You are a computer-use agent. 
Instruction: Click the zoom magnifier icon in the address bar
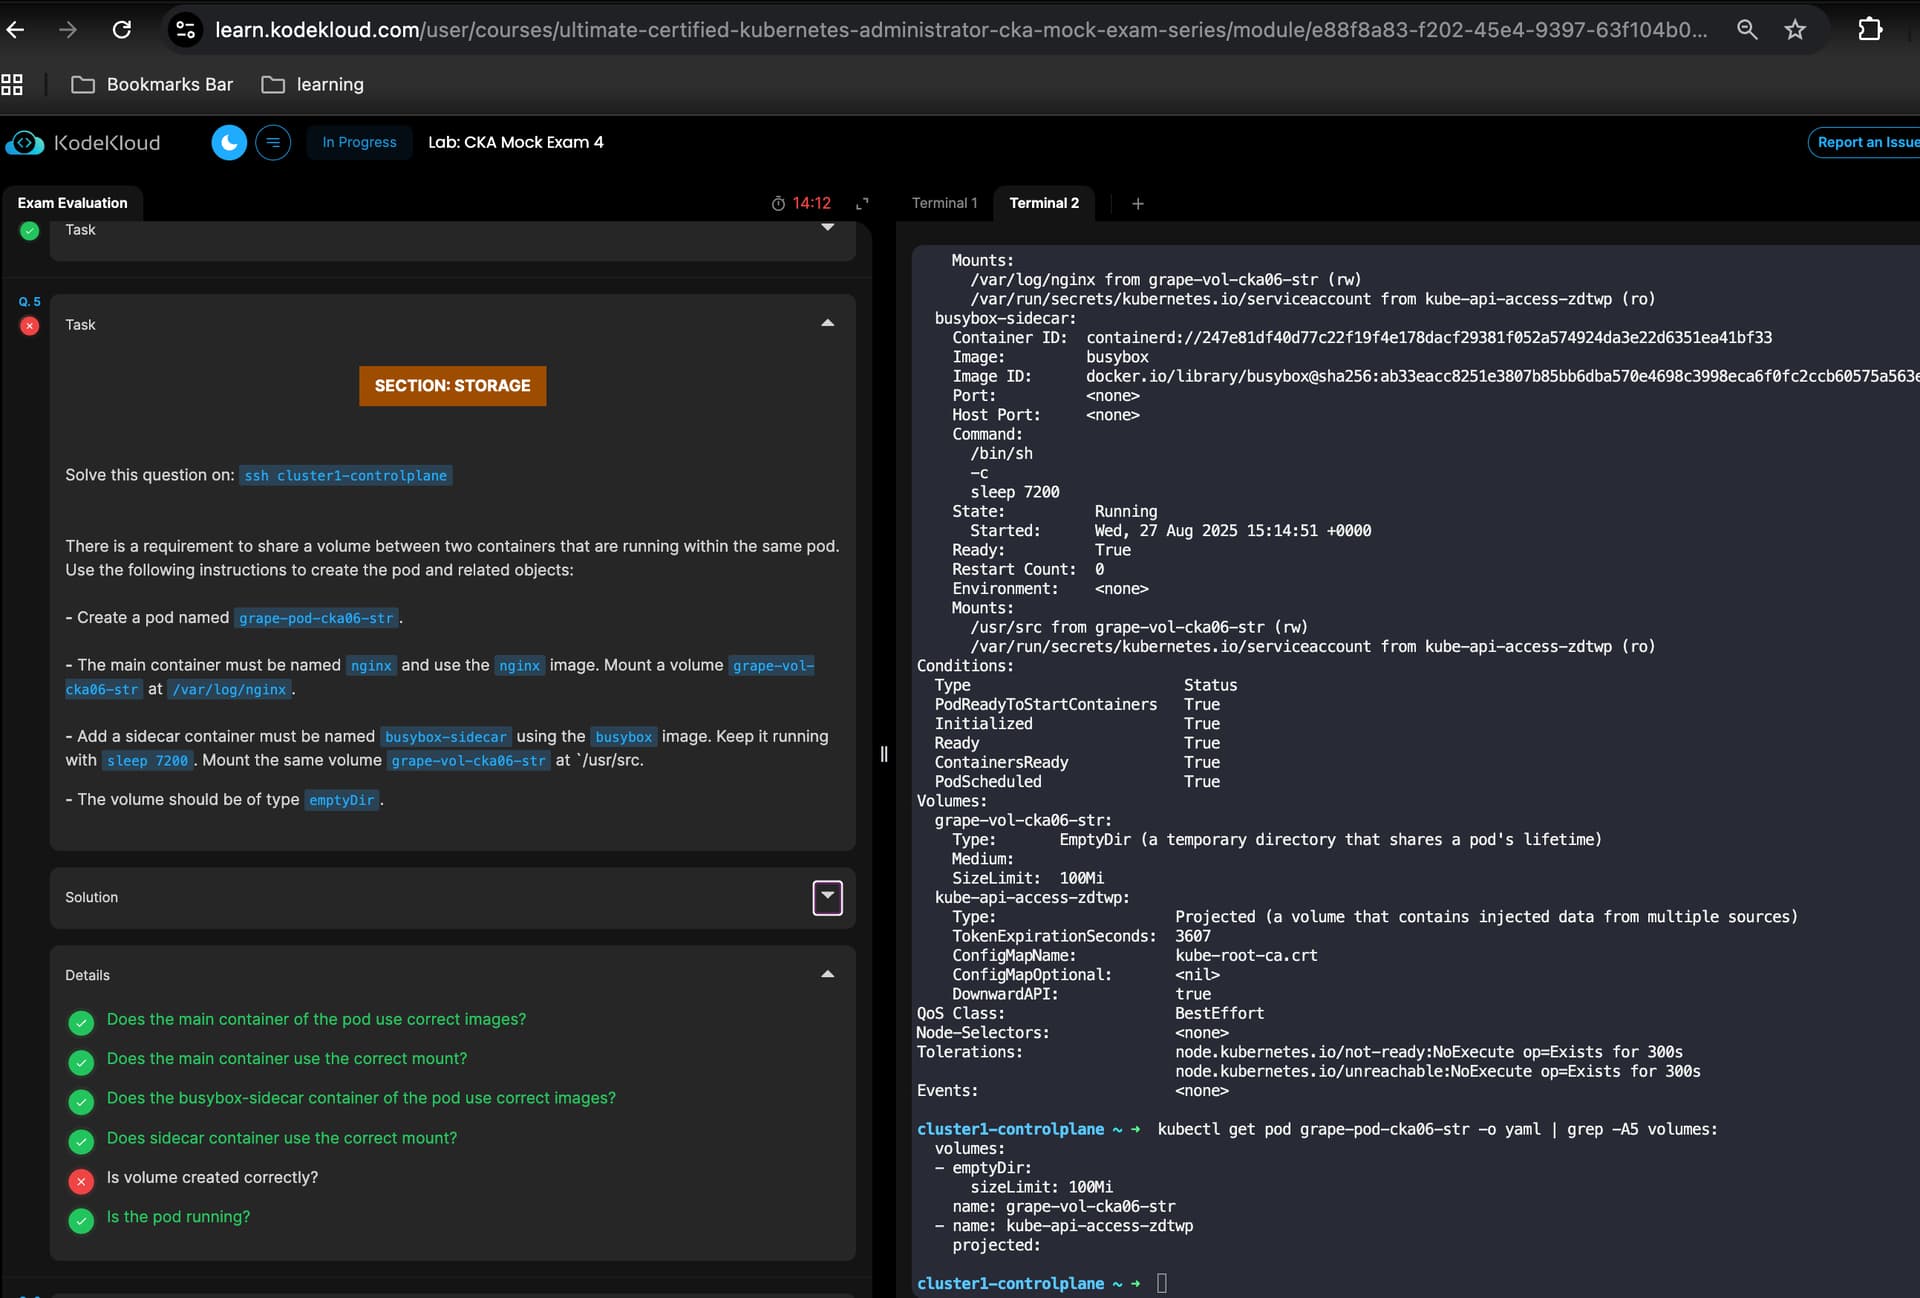[x=1747, y=30]
